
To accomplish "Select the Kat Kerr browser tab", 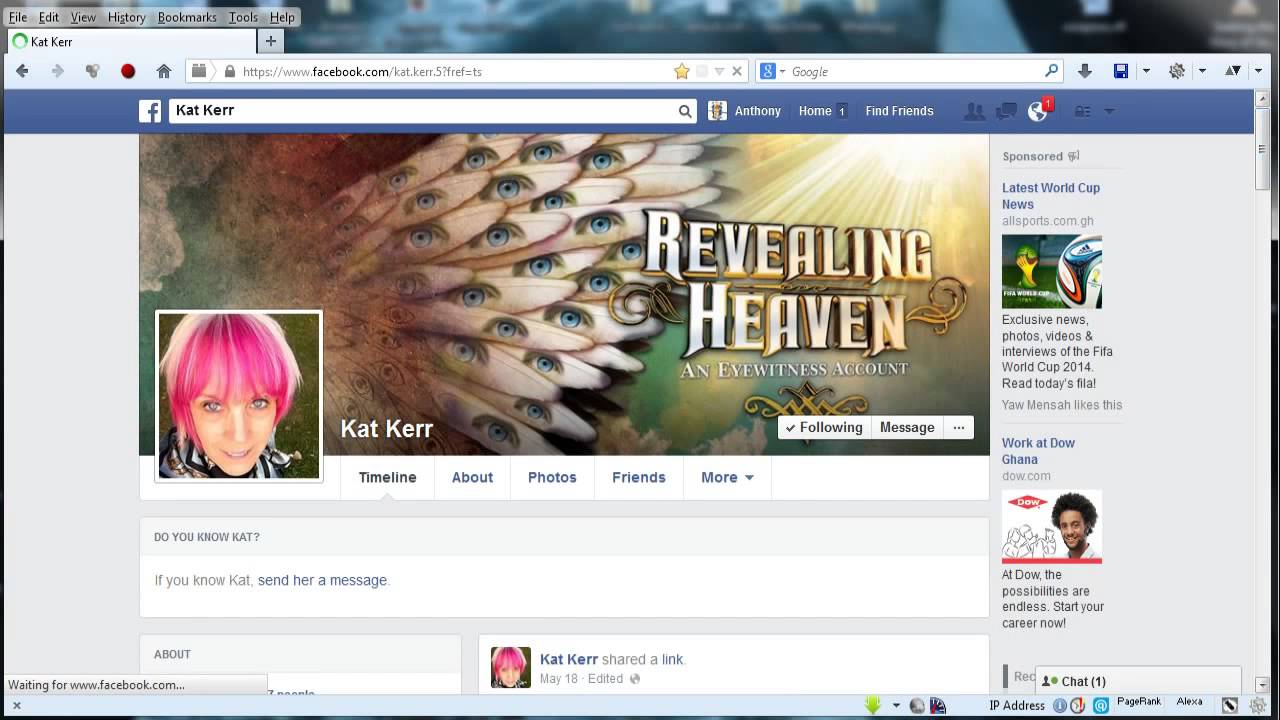I will 130,41.
